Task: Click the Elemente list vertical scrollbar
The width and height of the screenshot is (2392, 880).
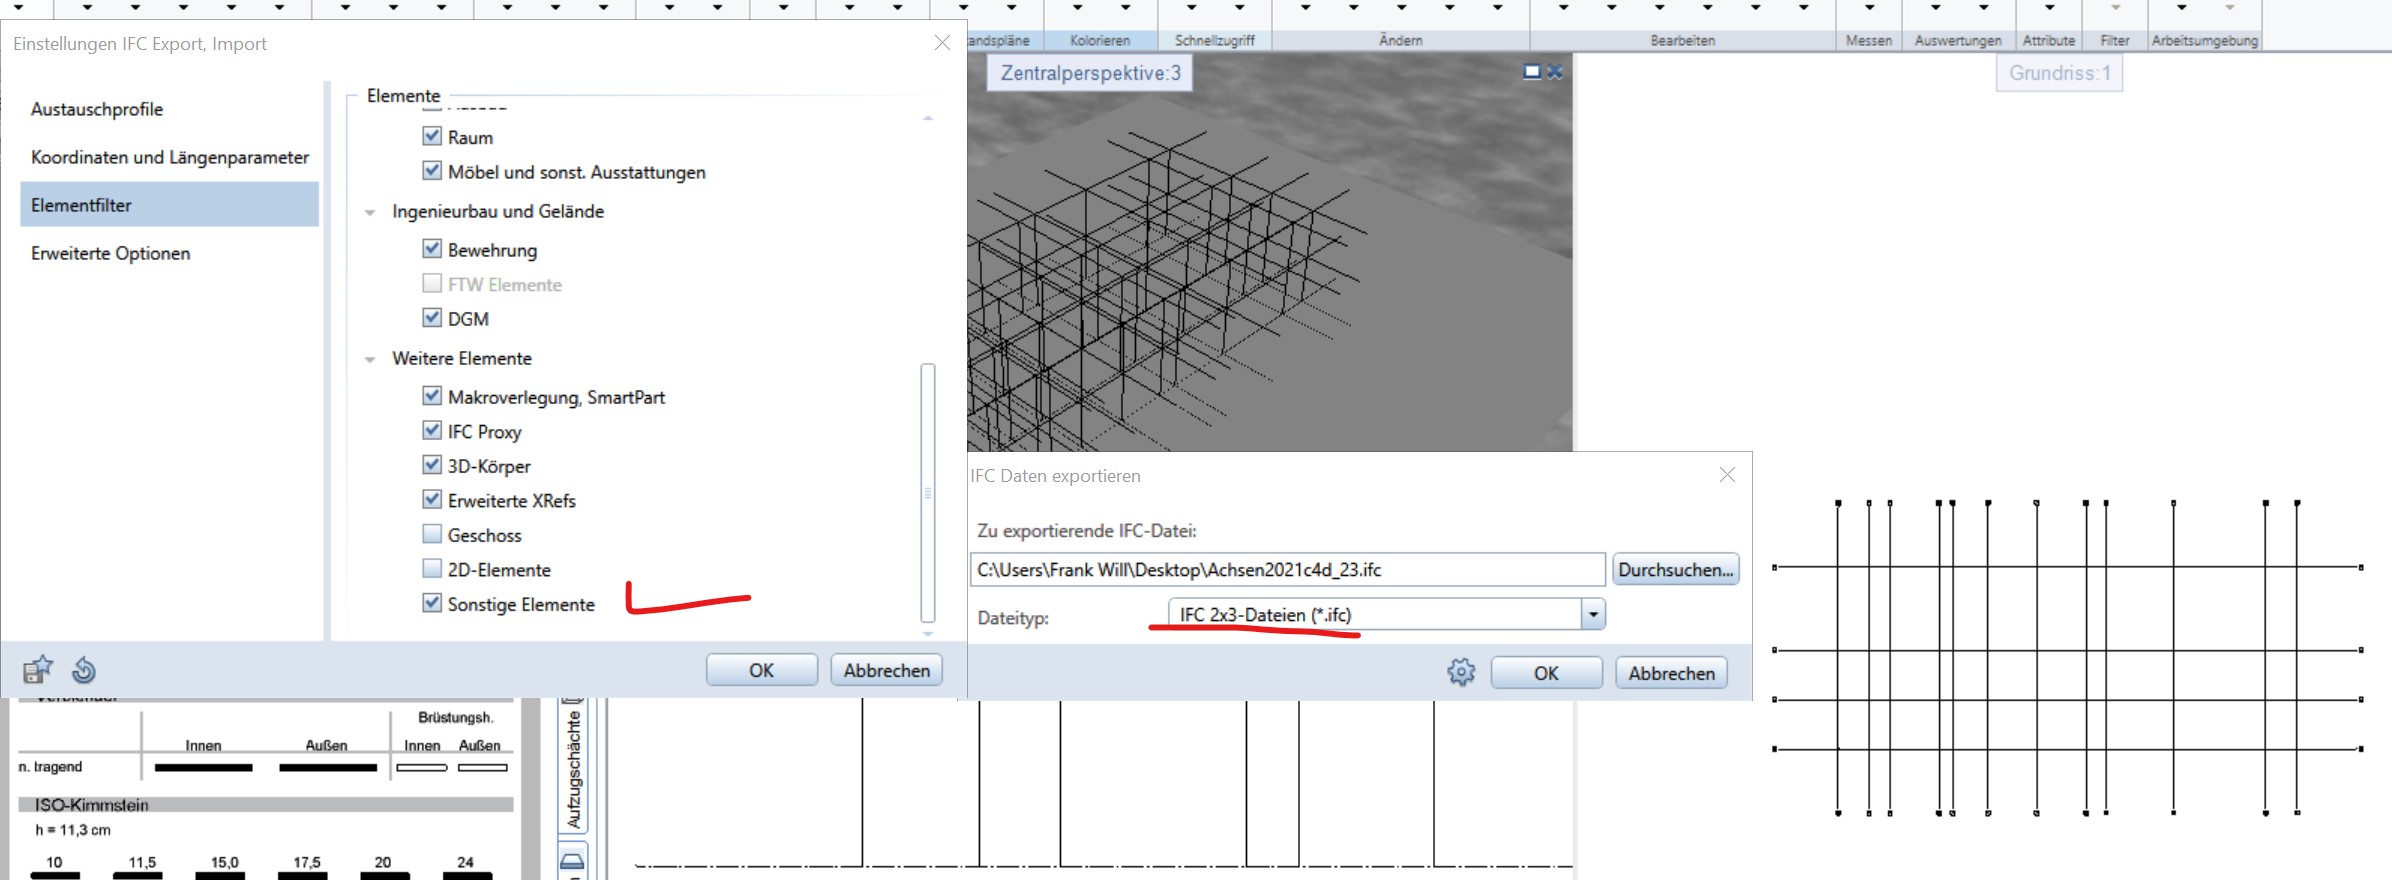Action: (928, 492)
